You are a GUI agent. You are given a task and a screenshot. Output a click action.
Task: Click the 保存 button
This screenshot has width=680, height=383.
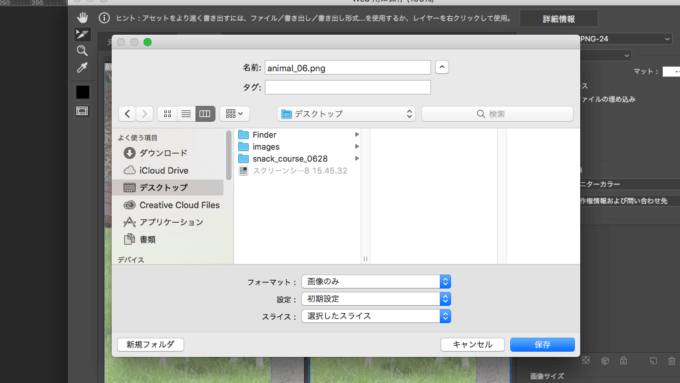coord(543,345)
